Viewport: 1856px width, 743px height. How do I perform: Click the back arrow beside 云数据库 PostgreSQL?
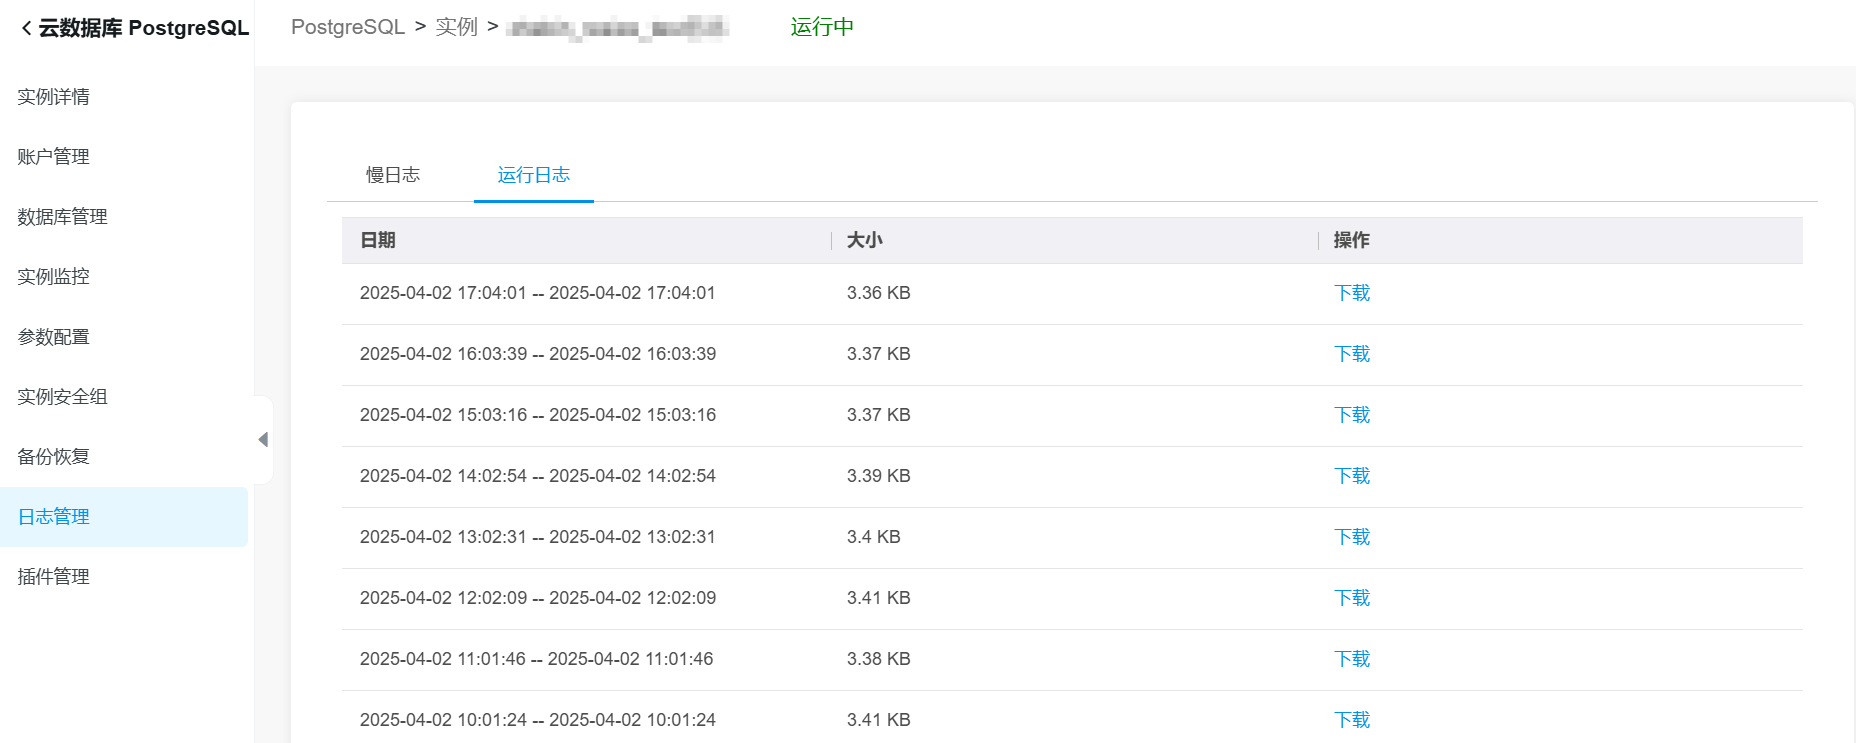[26, 28]
